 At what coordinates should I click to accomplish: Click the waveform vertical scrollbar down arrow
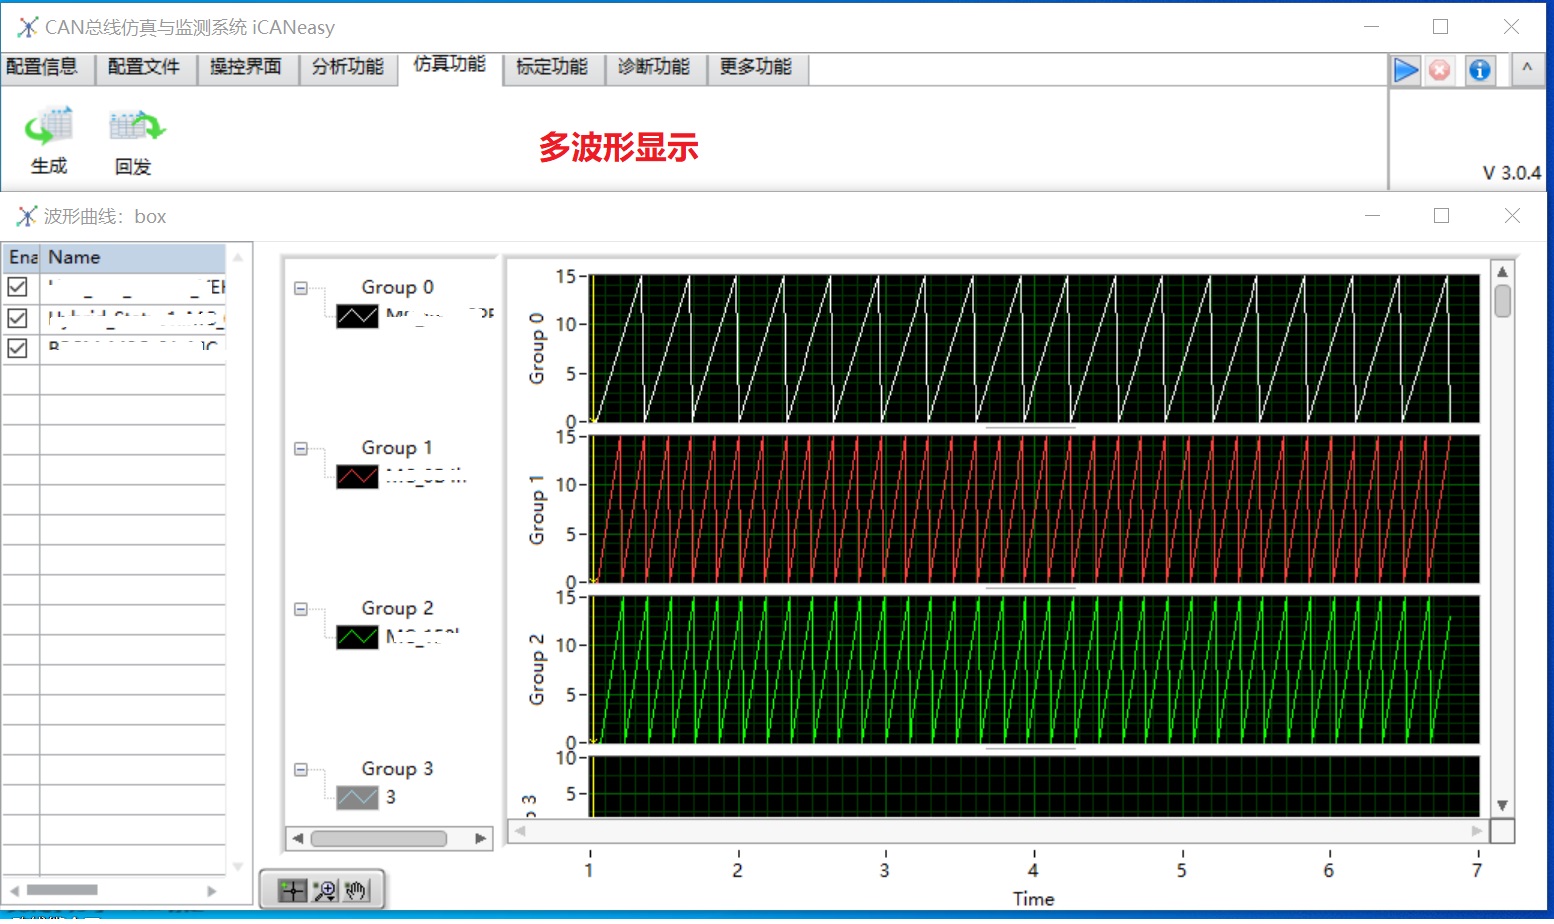tap(1502, 805)
